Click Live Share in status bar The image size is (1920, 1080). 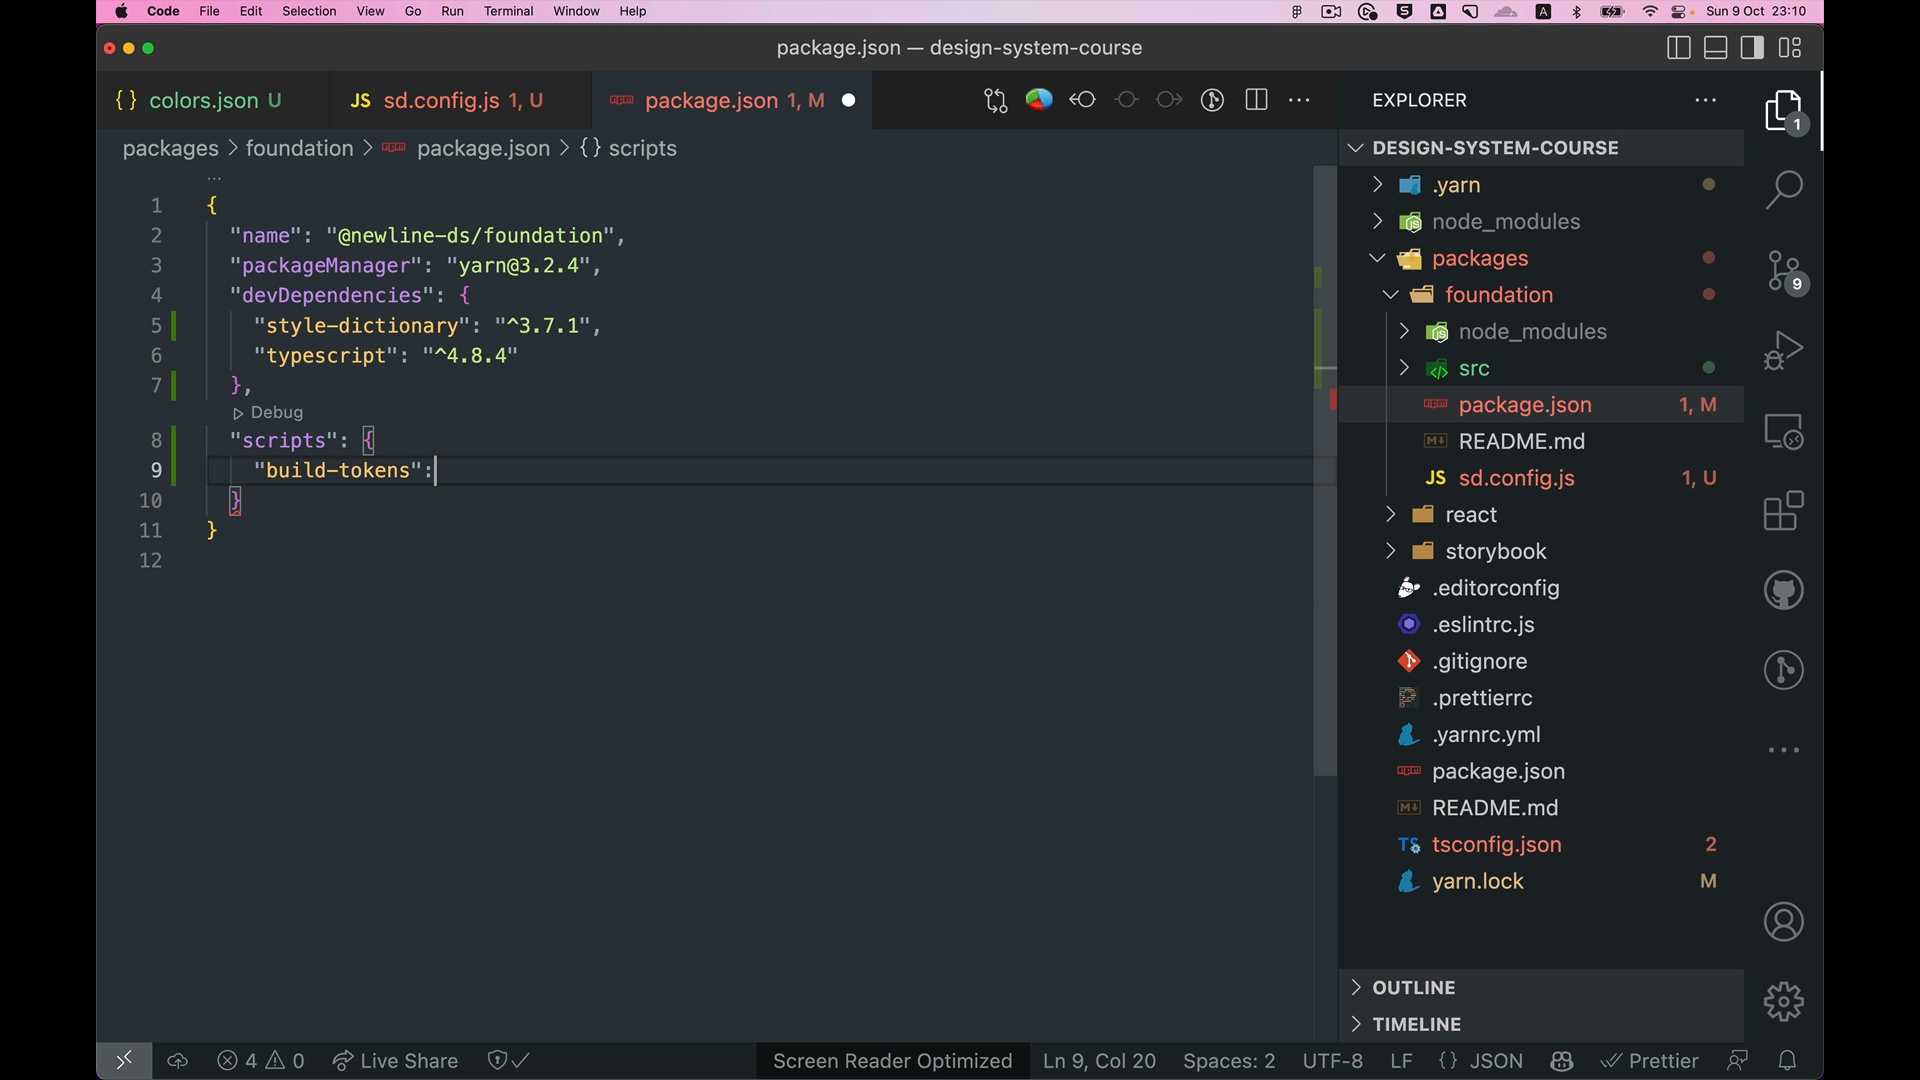click(x=395, y=1061)
